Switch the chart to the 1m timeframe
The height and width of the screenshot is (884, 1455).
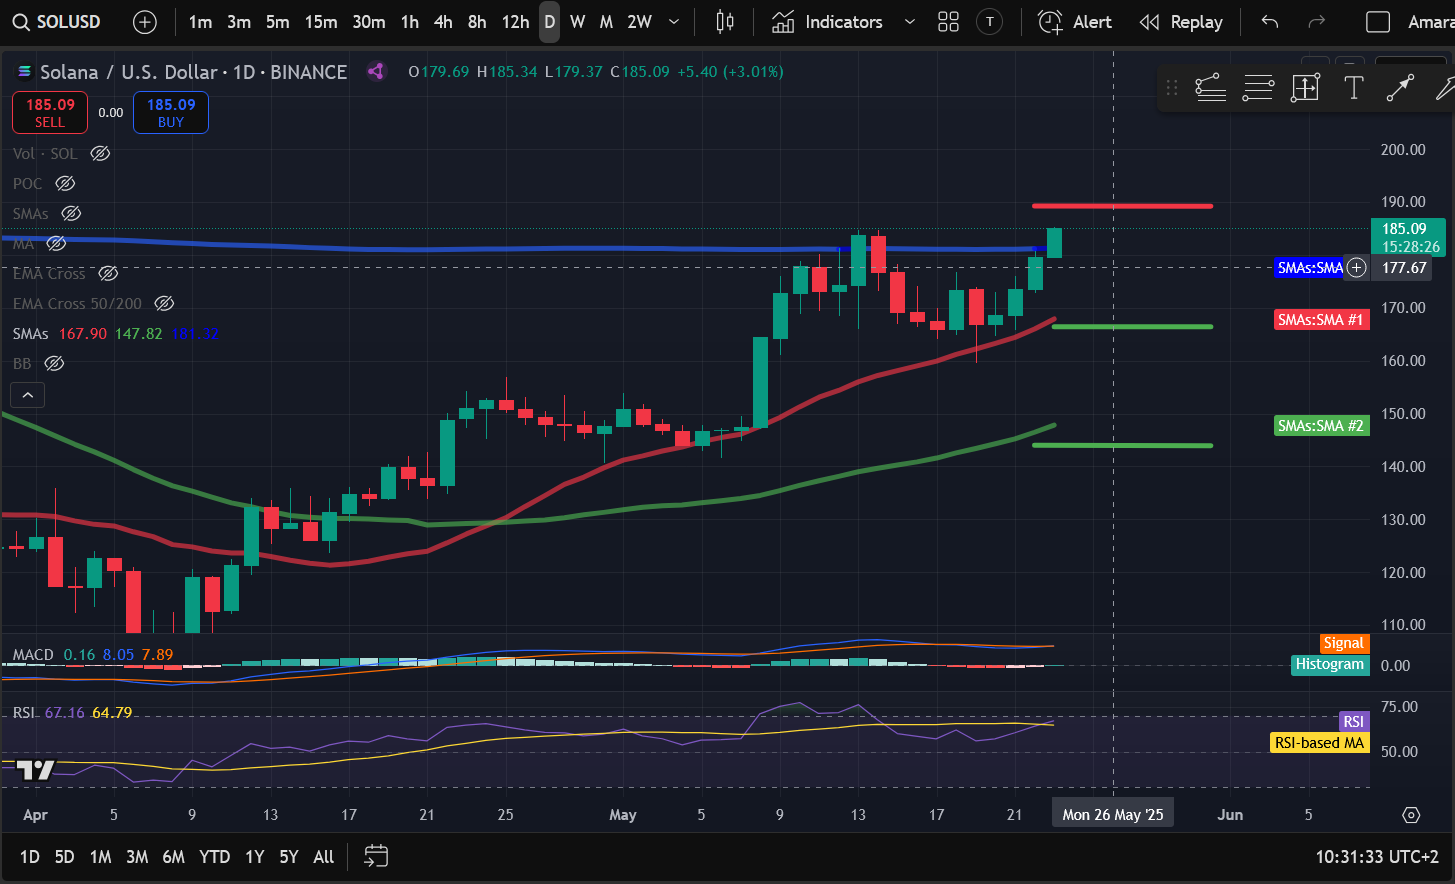(200, 22)
